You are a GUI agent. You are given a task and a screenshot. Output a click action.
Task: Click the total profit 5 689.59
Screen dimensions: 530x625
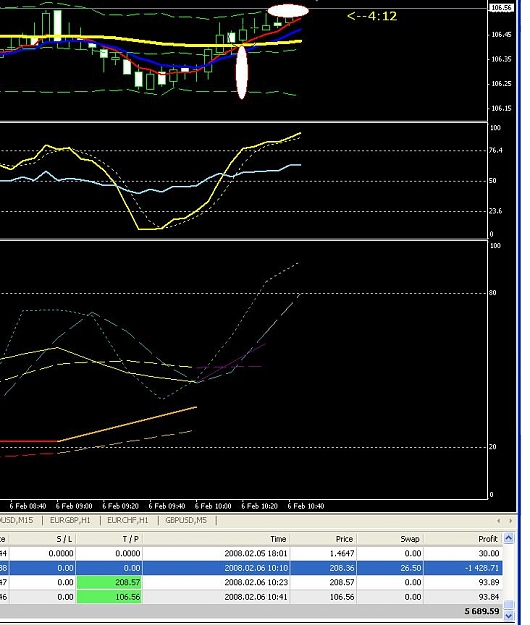[482, 611]
